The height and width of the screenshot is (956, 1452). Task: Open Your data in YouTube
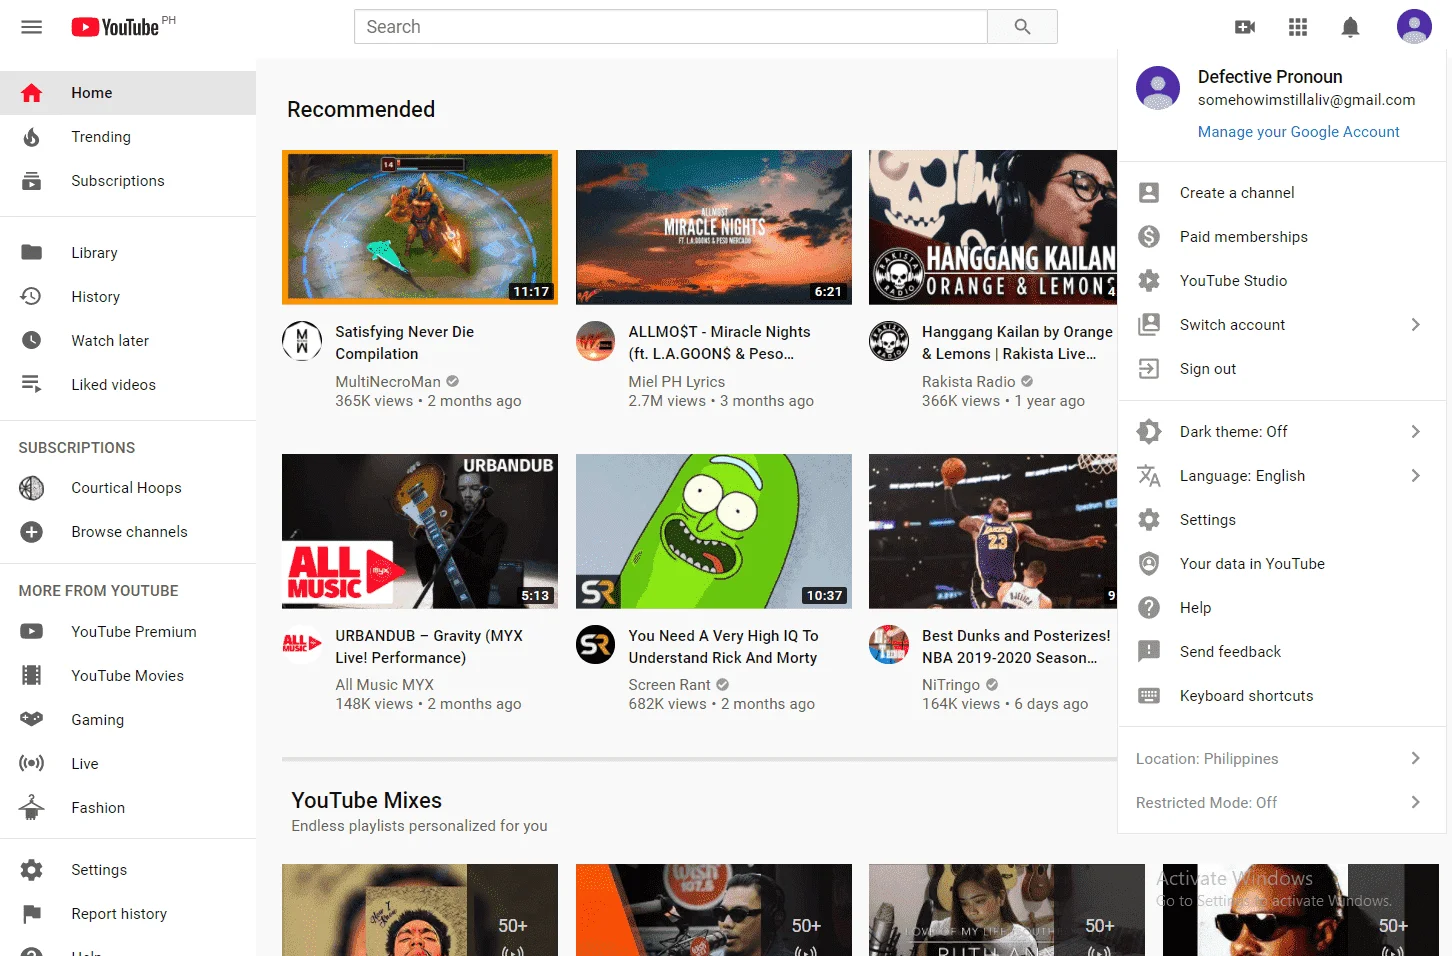[x=1282, y=564]
